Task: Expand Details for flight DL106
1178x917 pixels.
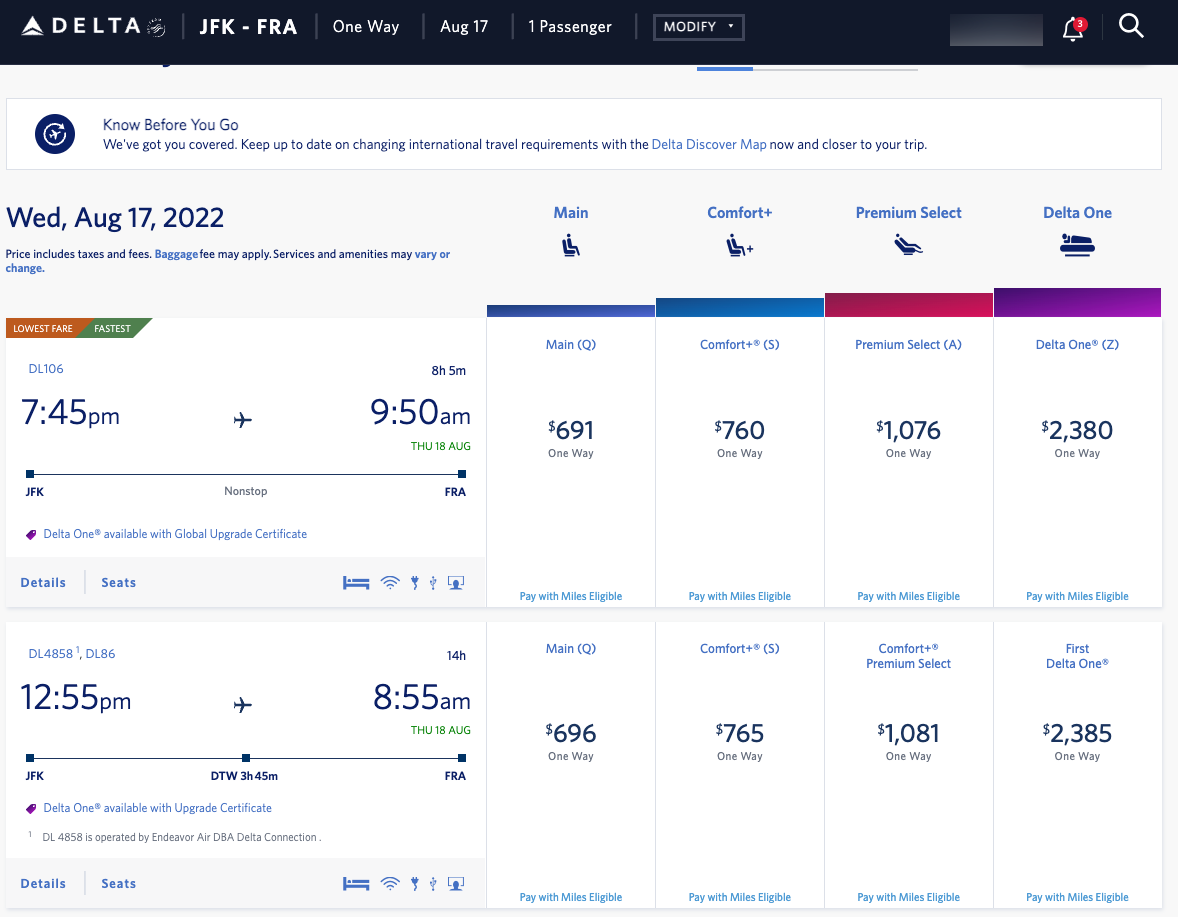Action: coord(43,581)
